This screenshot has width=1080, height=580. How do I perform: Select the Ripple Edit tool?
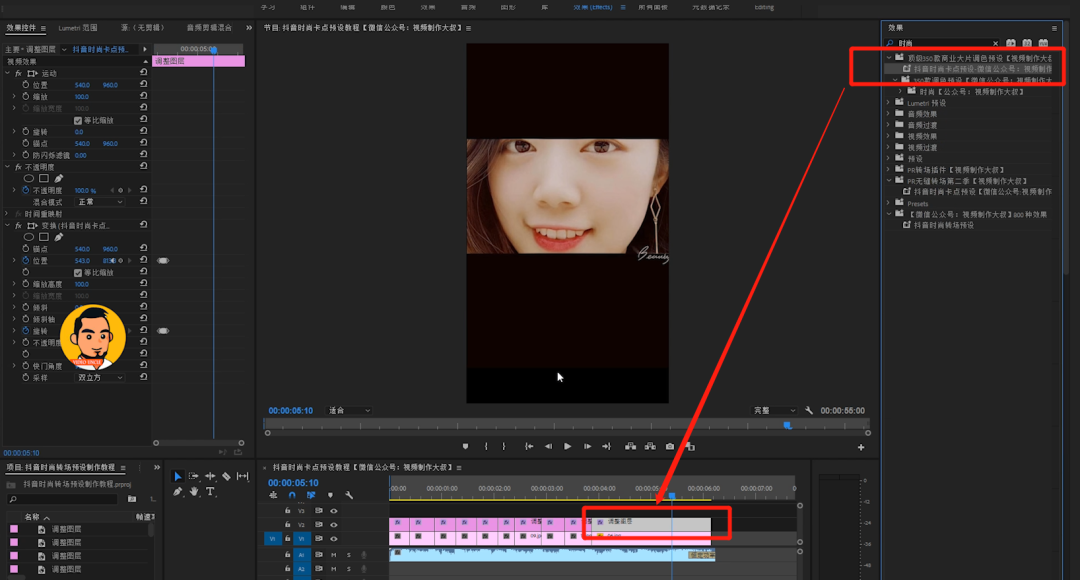pyautogui.click(x=210, y=476)
